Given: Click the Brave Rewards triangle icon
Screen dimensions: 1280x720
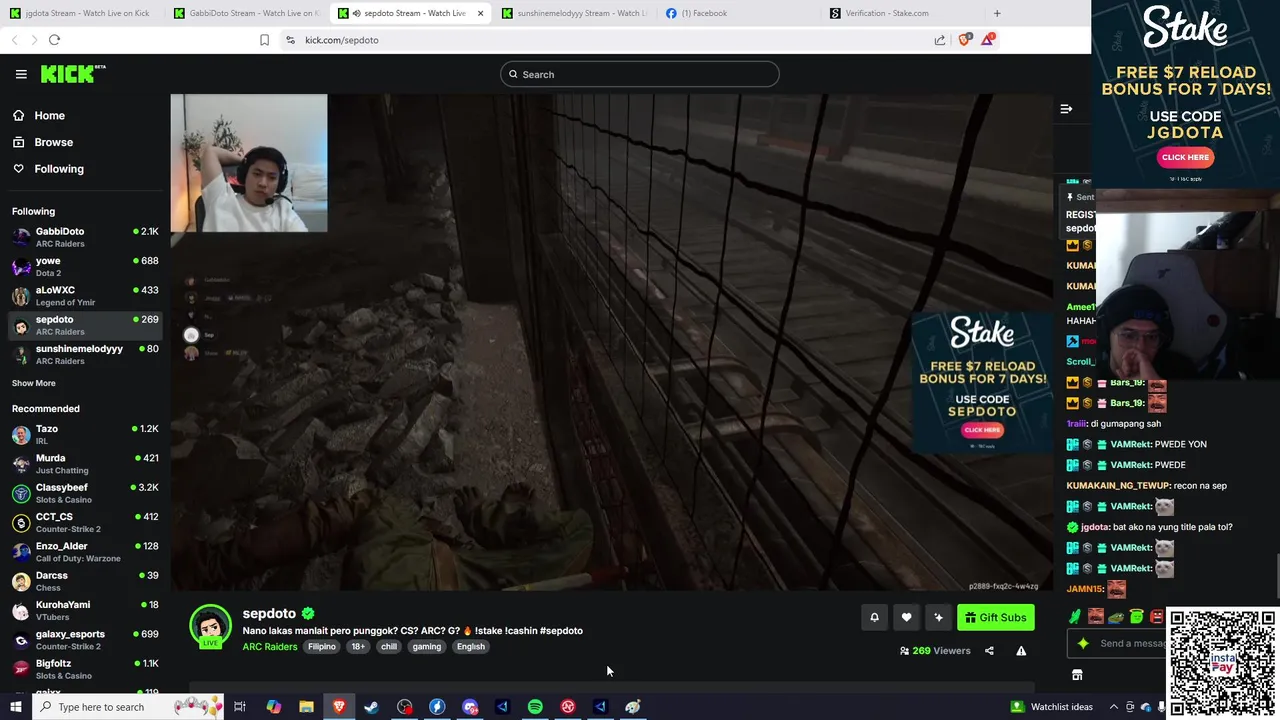Looking at the screenshot, I should pos(988,40).
